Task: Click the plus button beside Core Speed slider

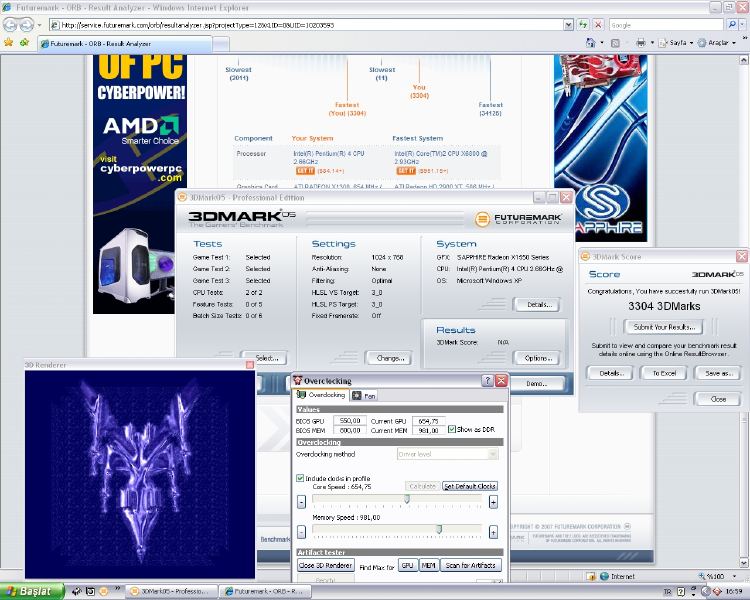Action: click(493, 502)
